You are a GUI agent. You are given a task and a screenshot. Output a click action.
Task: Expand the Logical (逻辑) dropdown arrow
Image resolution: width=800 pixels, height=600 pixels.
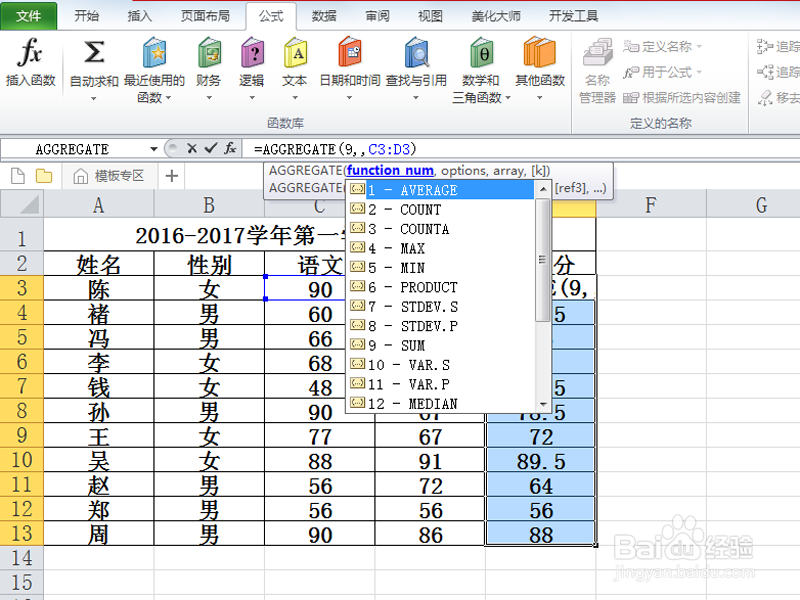coord(252,97)
